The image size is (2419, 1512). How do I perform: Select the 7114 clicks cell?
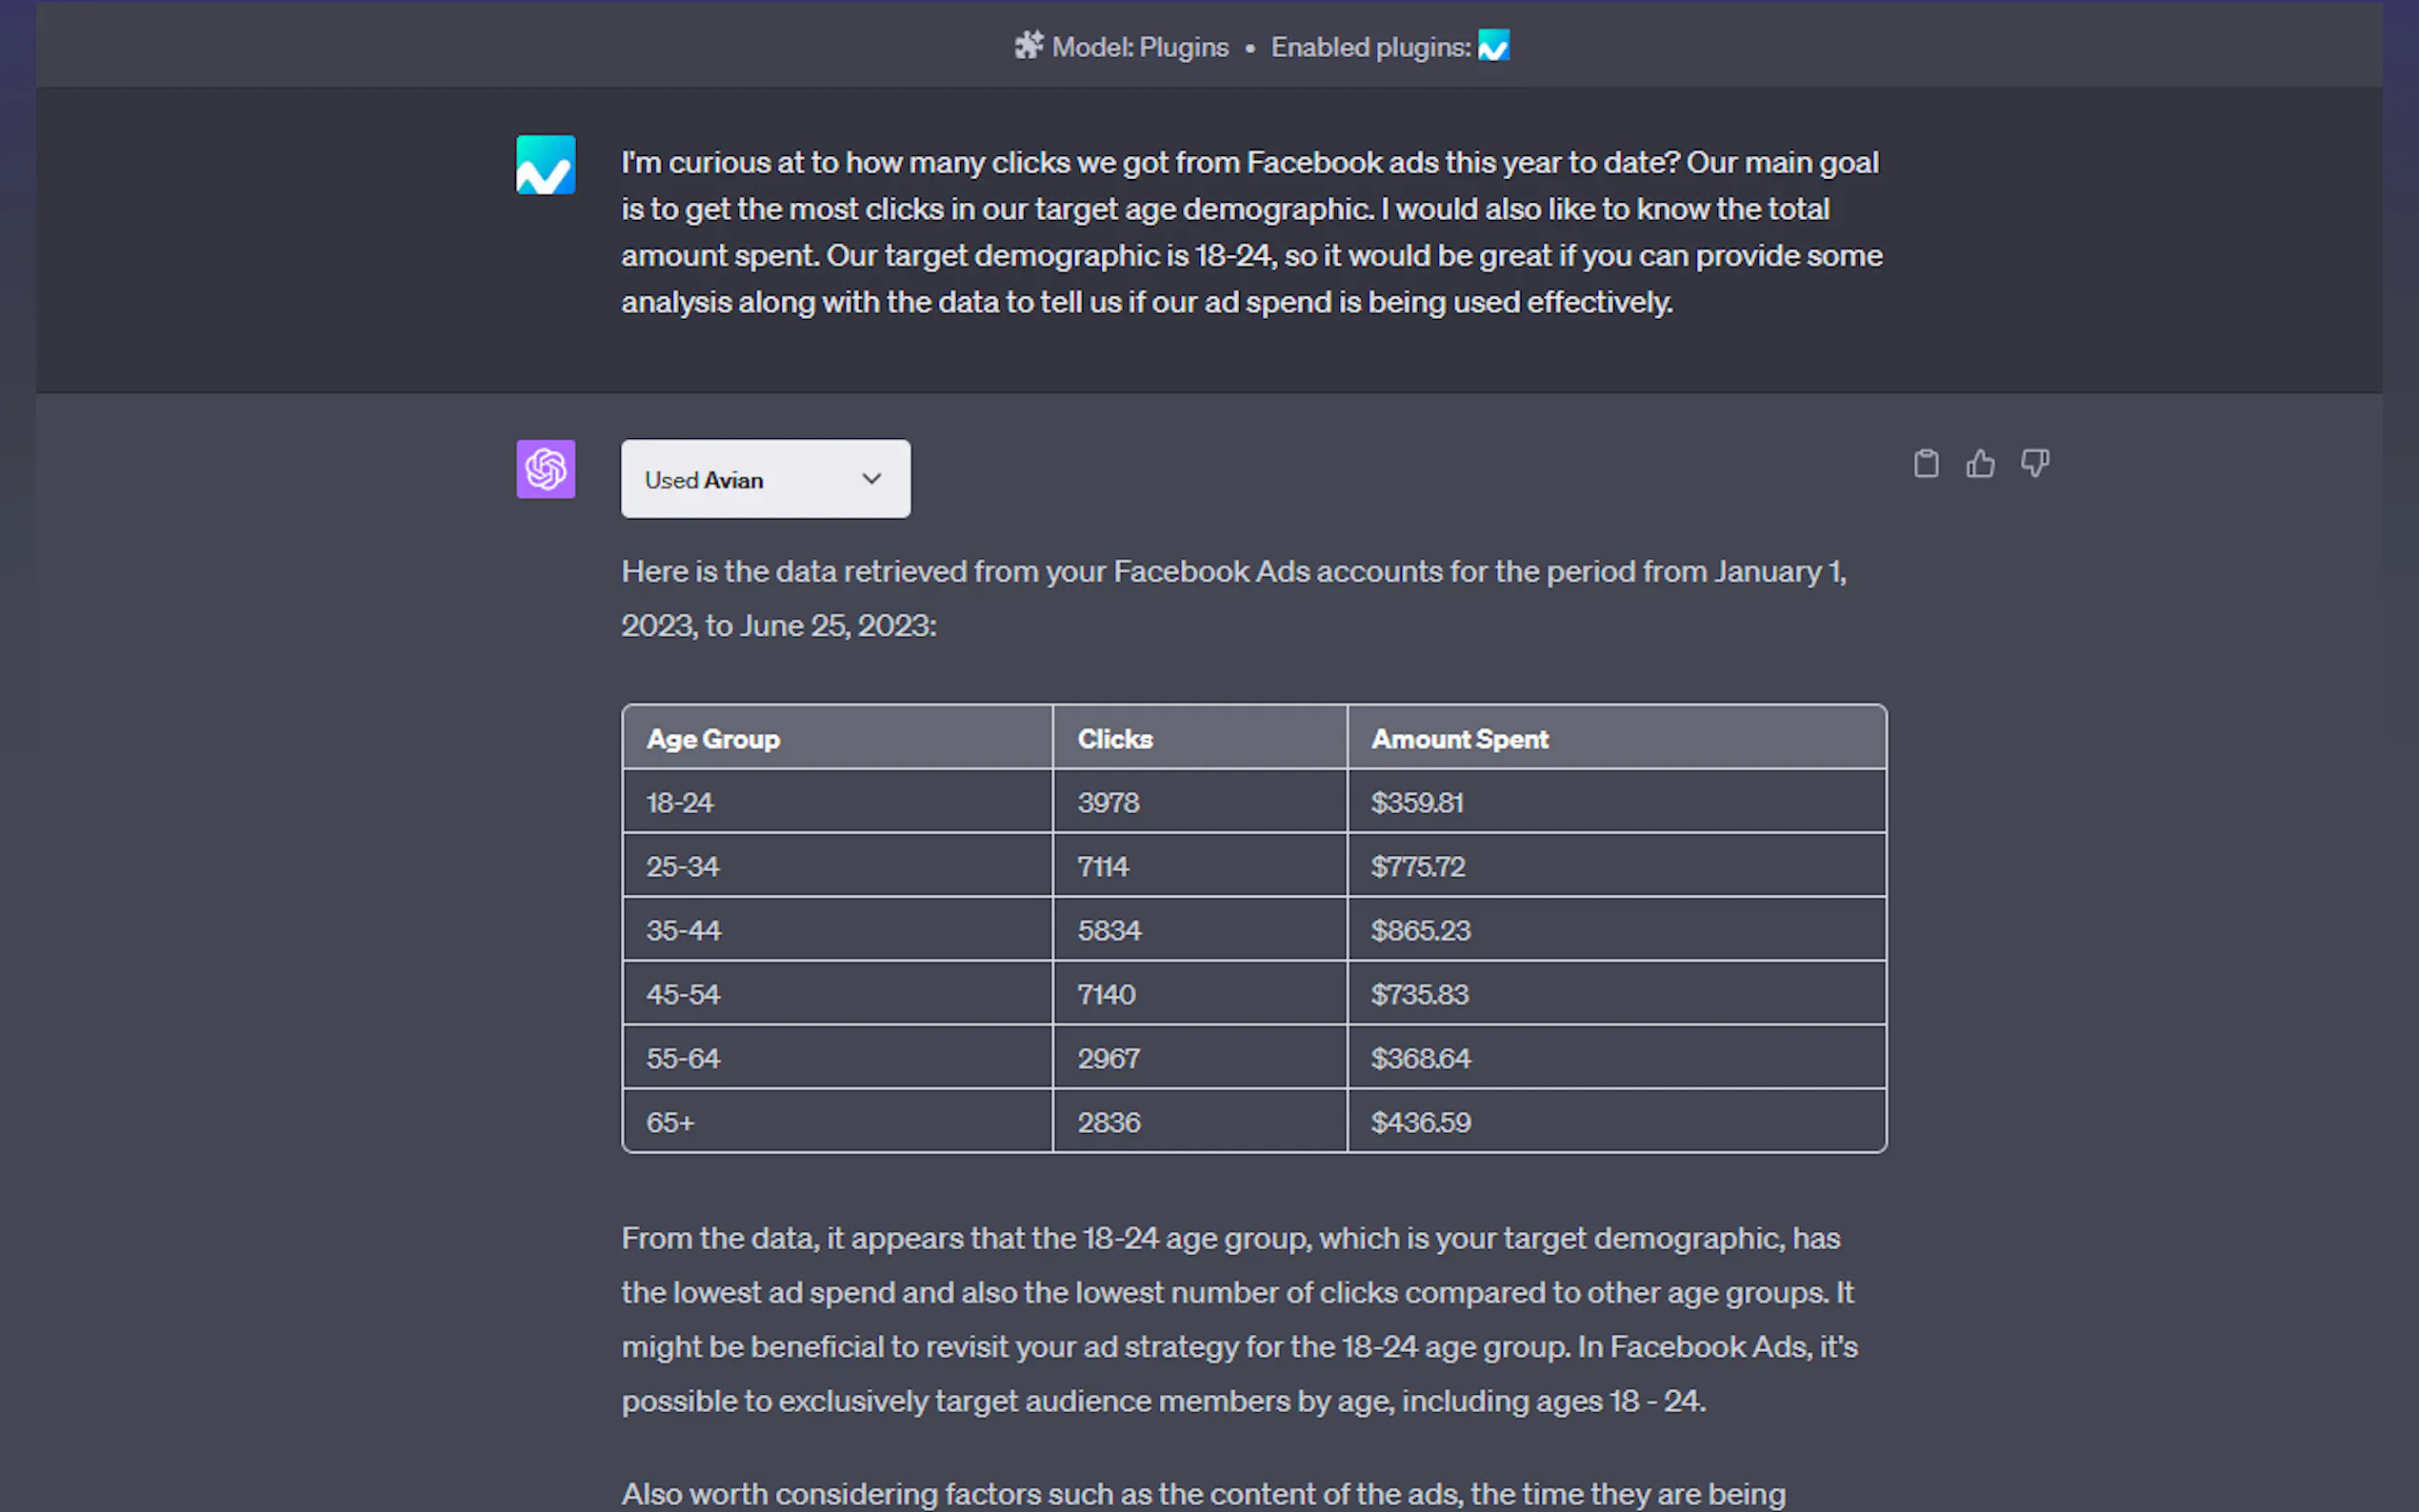(x=1103, y=867)
